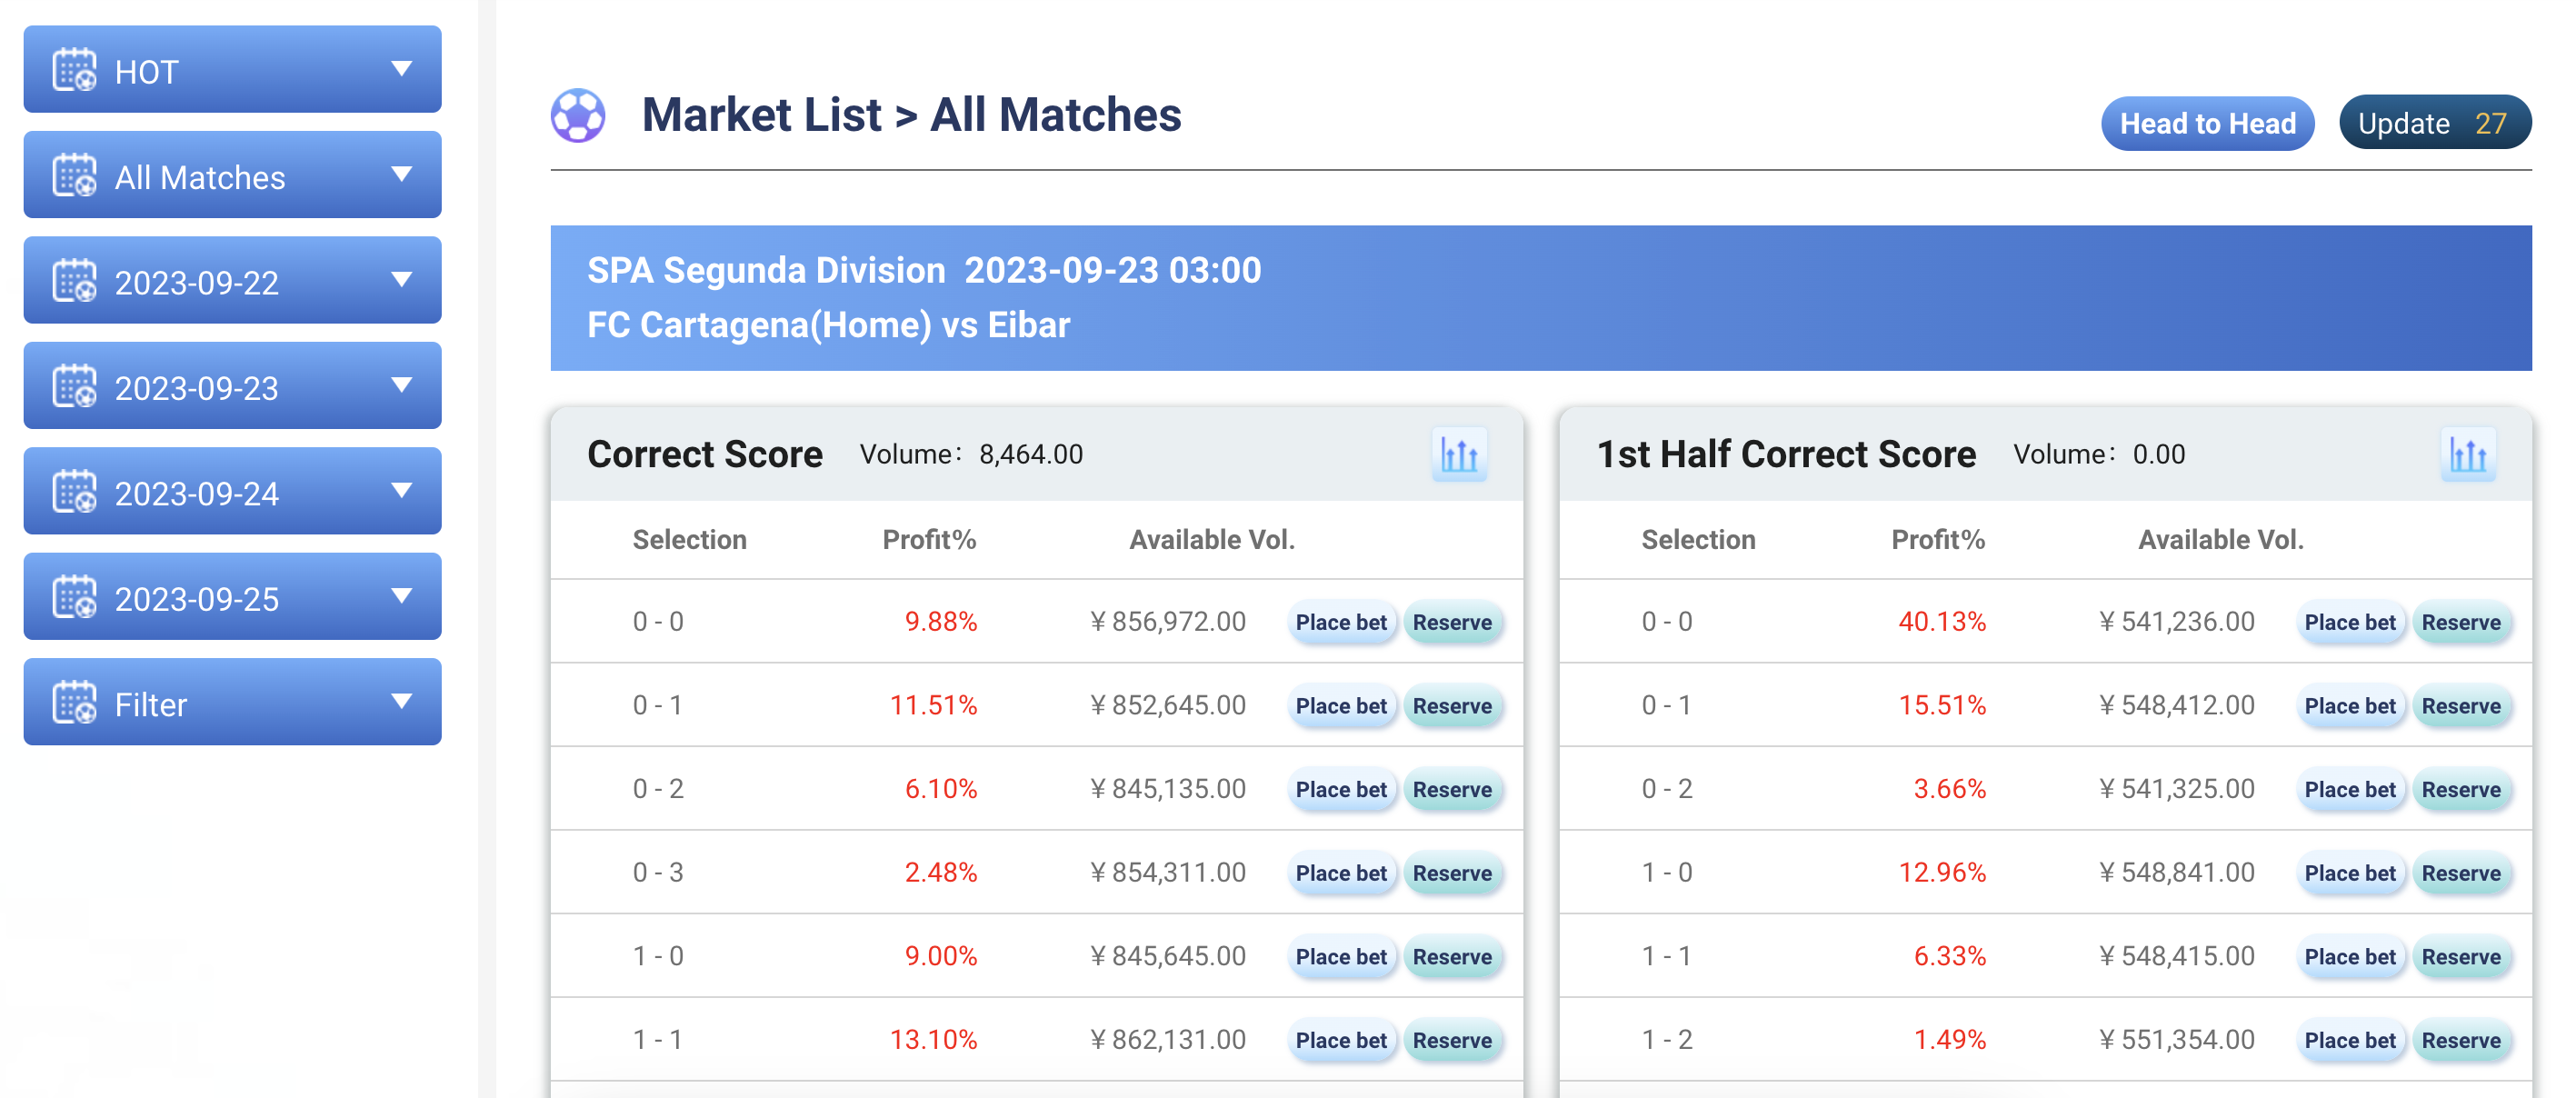This screenshot has width=2576, height=1098.
Task: Click the 2023-09-24 calendar icon
Action: 75,492
